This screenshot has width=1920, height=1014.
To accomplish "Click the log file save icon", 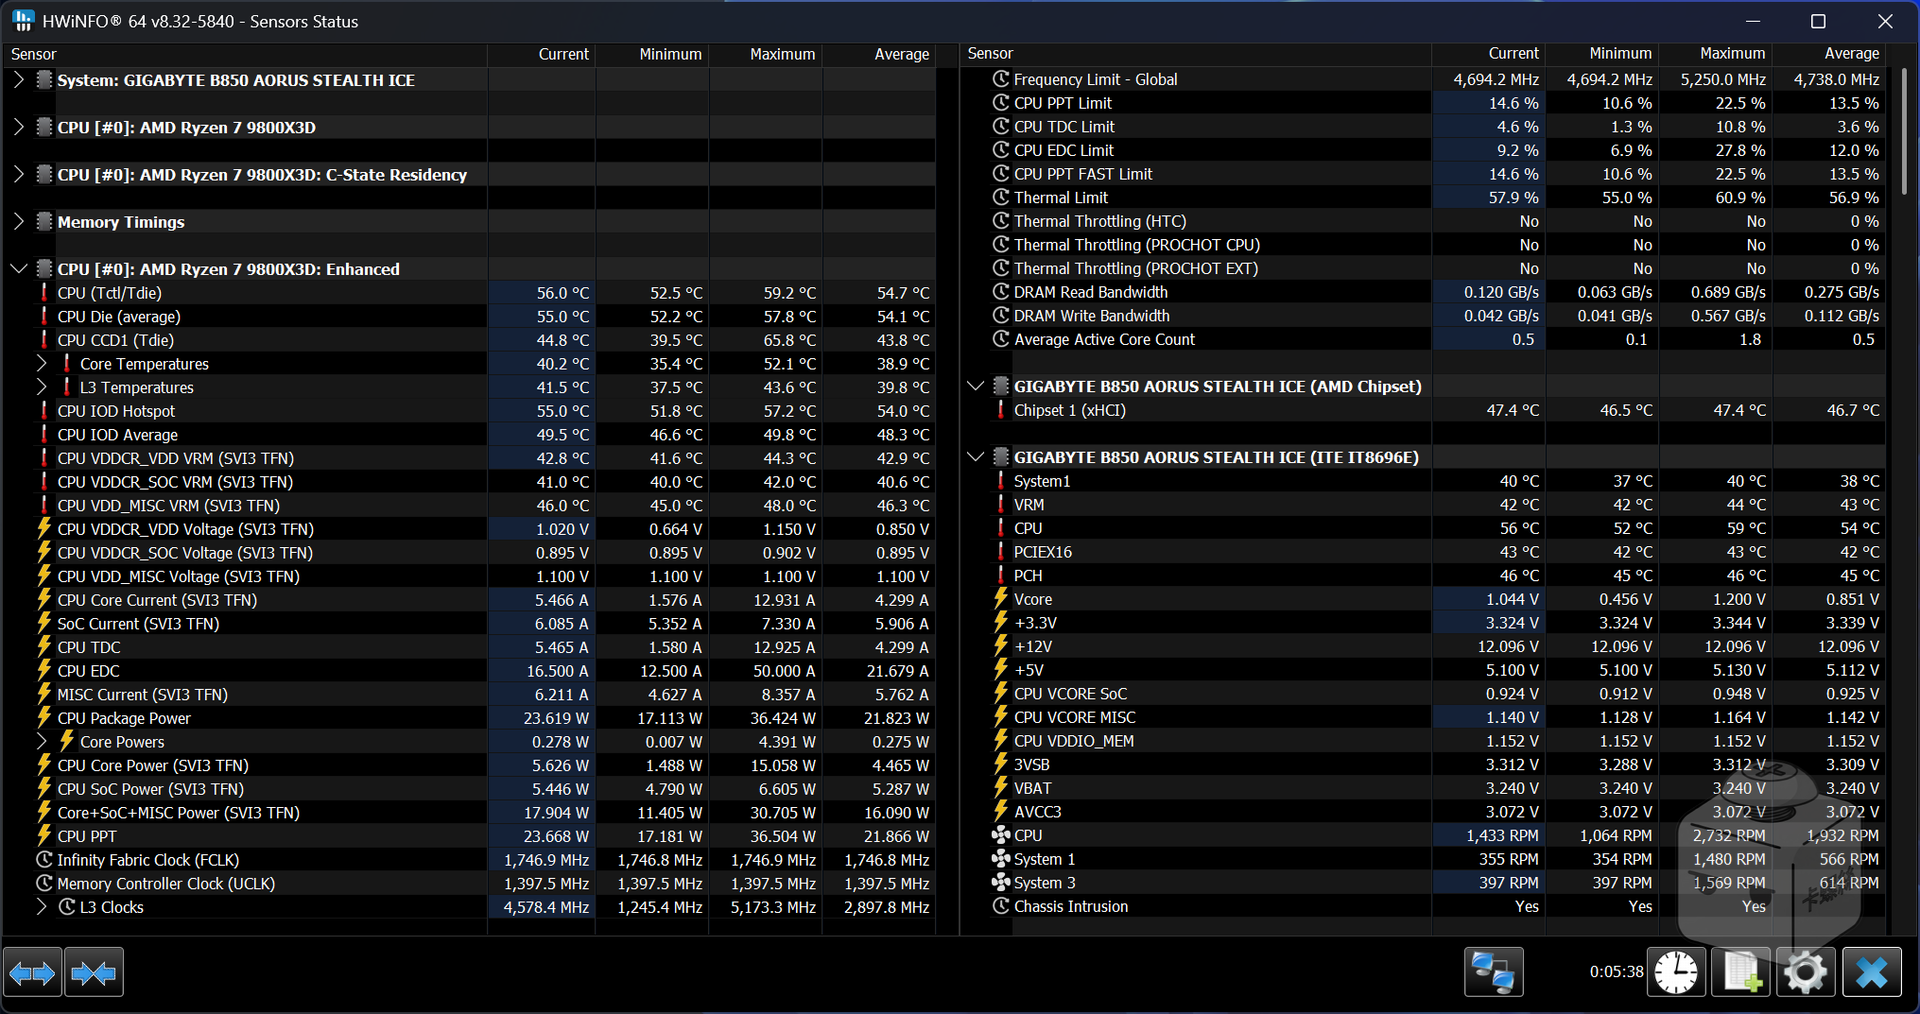I will [x=1741, y=972].
